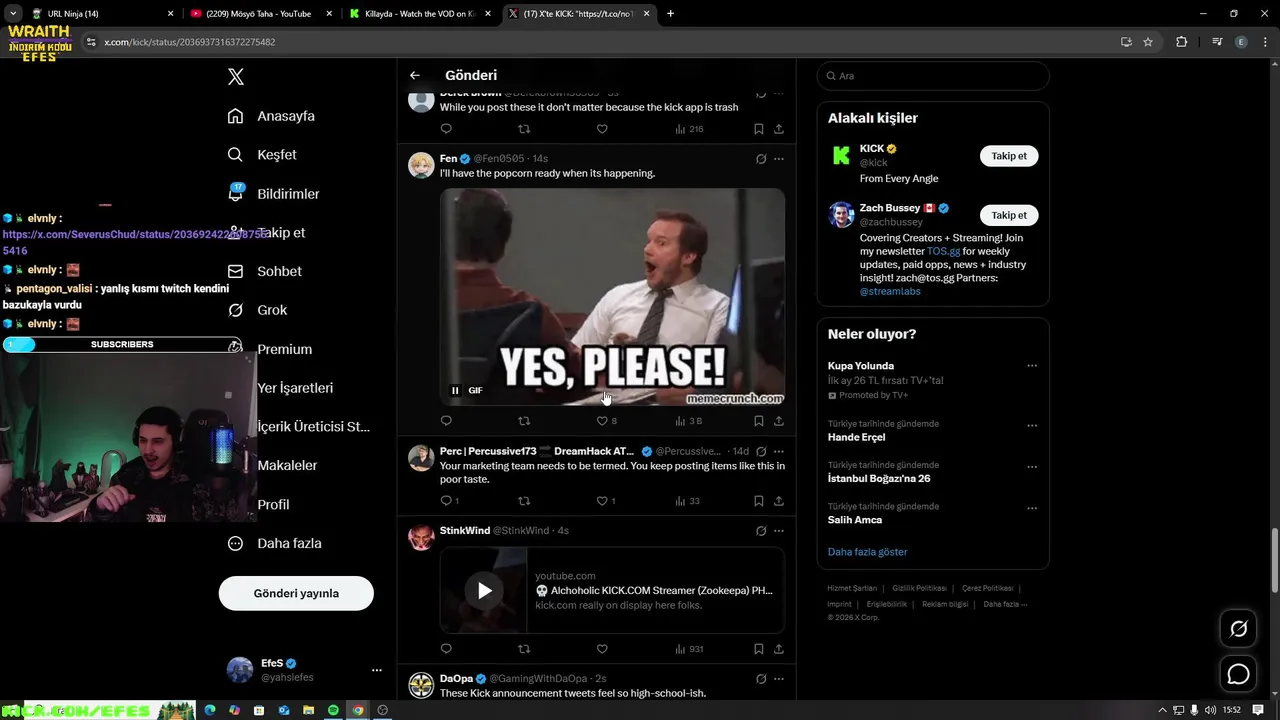Open options for Hande Erçel trend
Image resolution: width=1280 pixels, height=720 pixels.
(x=1032, y=425)
